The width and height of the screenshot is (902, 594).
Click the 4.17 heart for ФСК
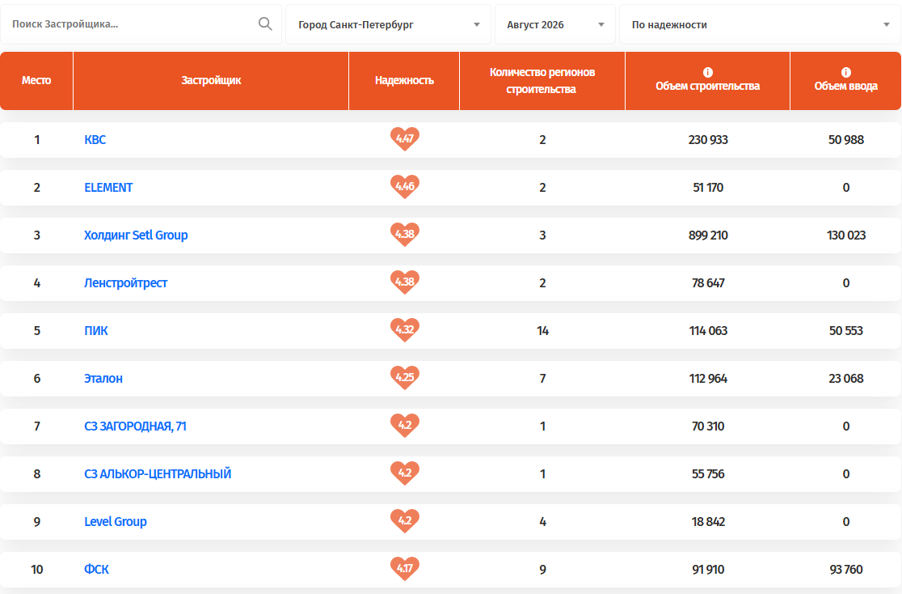coord(404,569)
